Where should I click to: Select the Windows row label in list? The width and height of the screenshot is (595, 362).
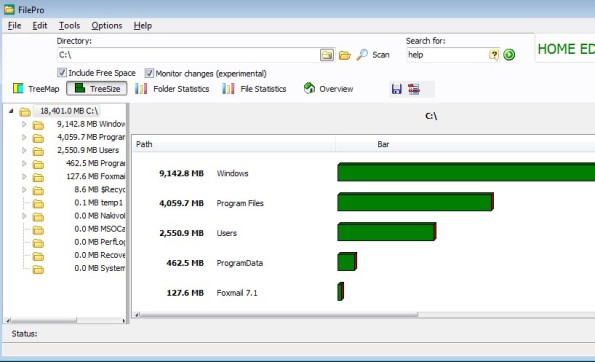[x=232, y=173]
